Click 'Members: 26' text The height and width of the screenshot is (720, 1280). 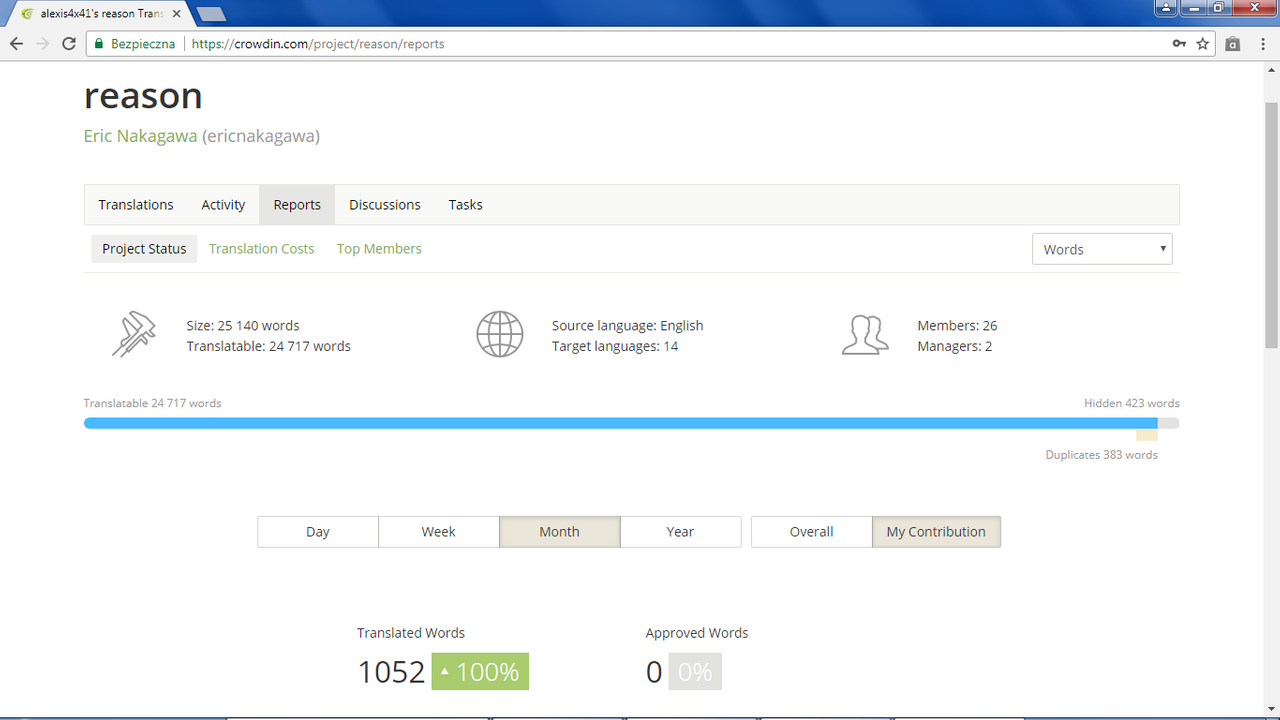pos(957,326)
